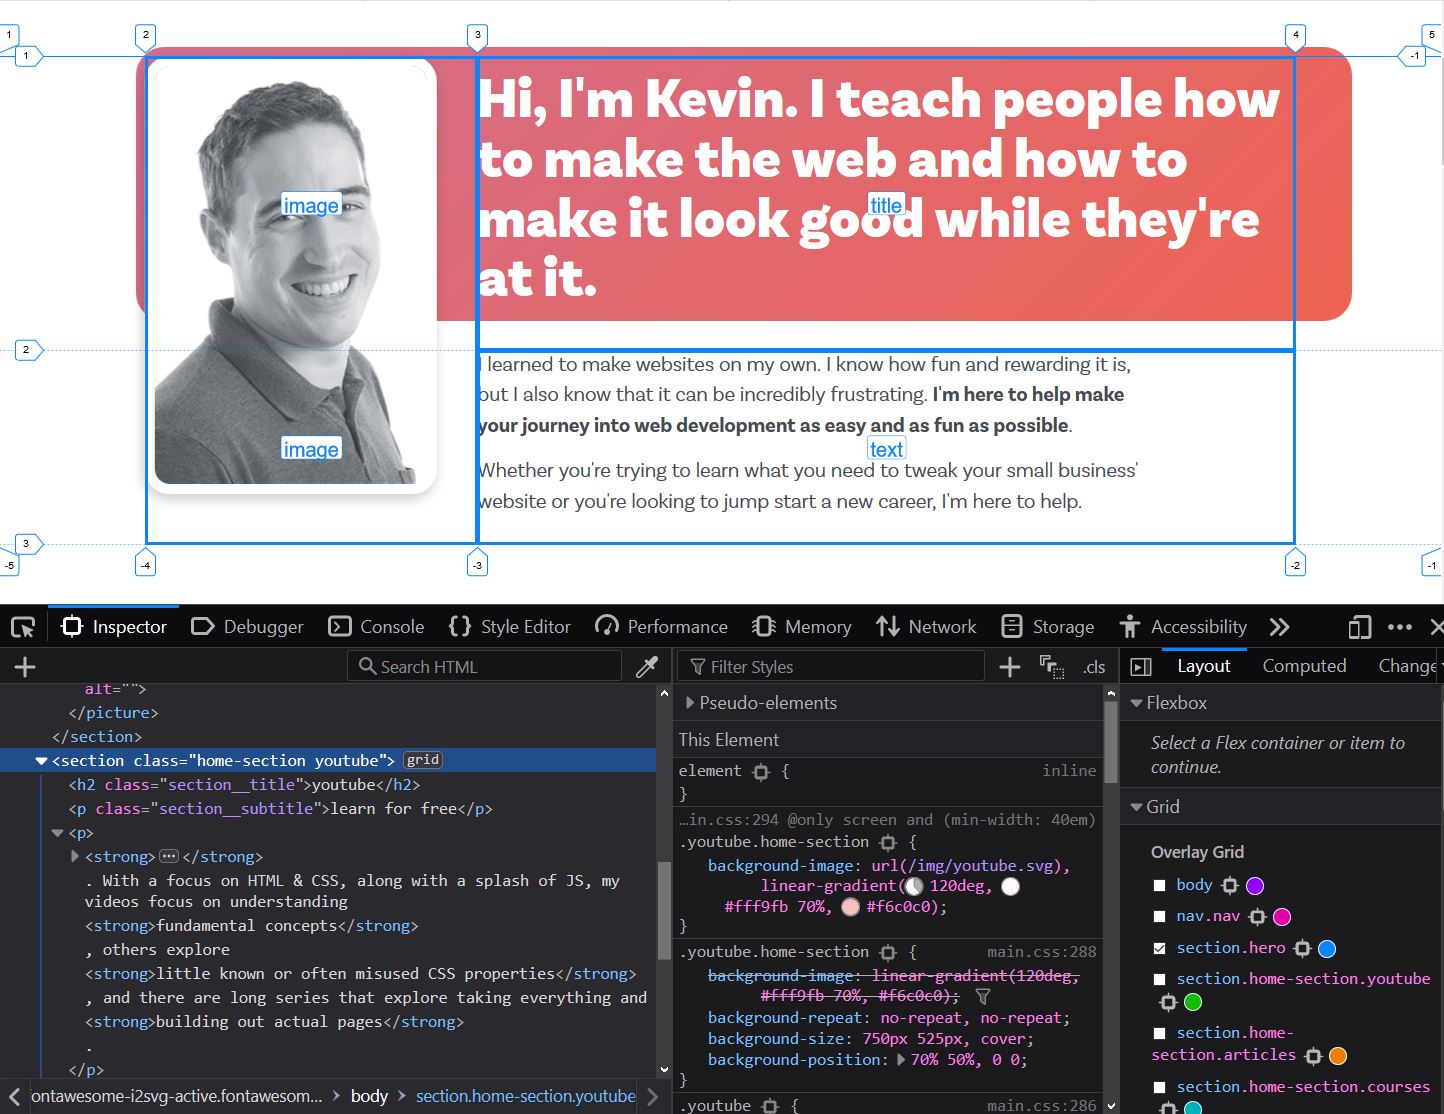Activate the element picker tool

pos(23,627)
